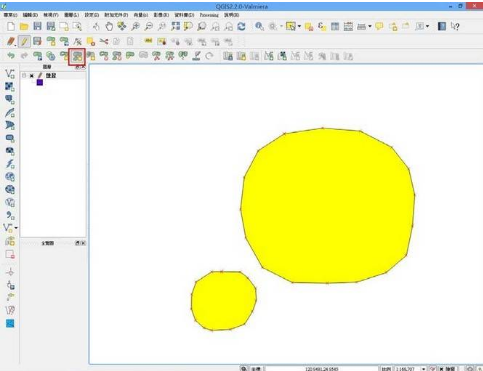Expand the scale combo box in status bar
Image resolution: width=483 pixels, height=371 pixels.
[423, 369]
